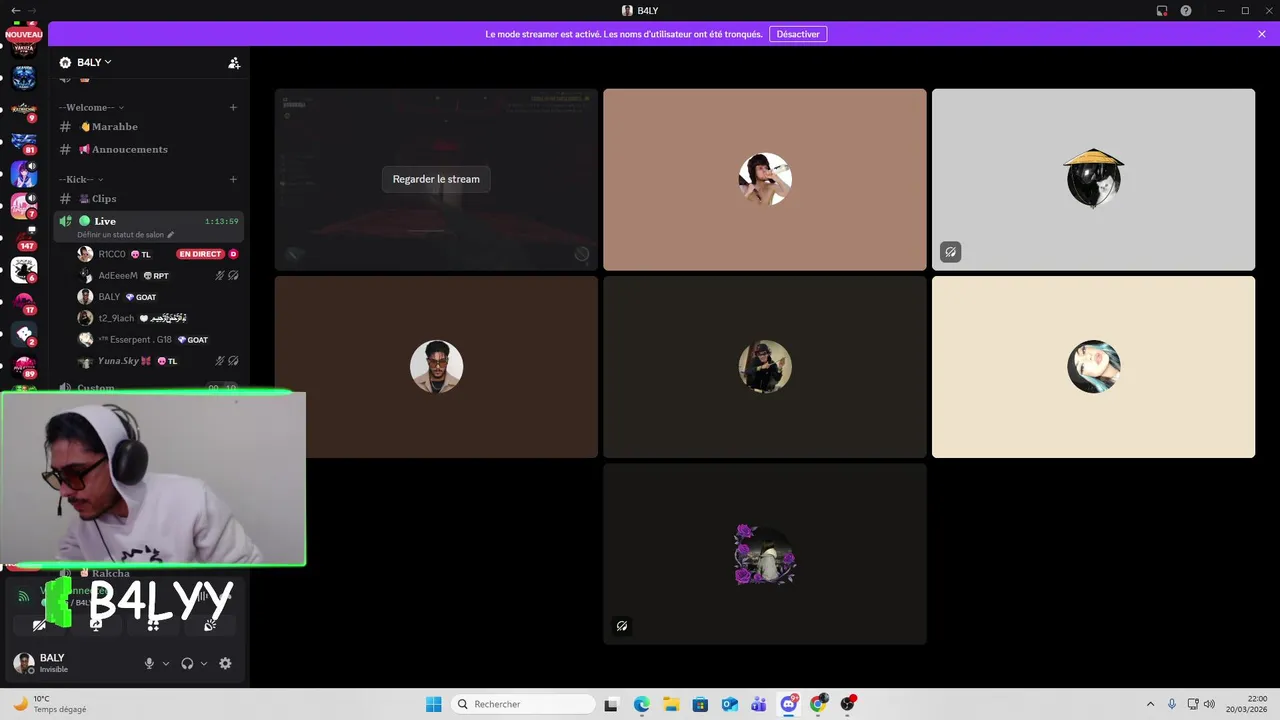Open the activities button in voice panel
The height and width of the screenshot is (720, 1280).
[153, 625]
